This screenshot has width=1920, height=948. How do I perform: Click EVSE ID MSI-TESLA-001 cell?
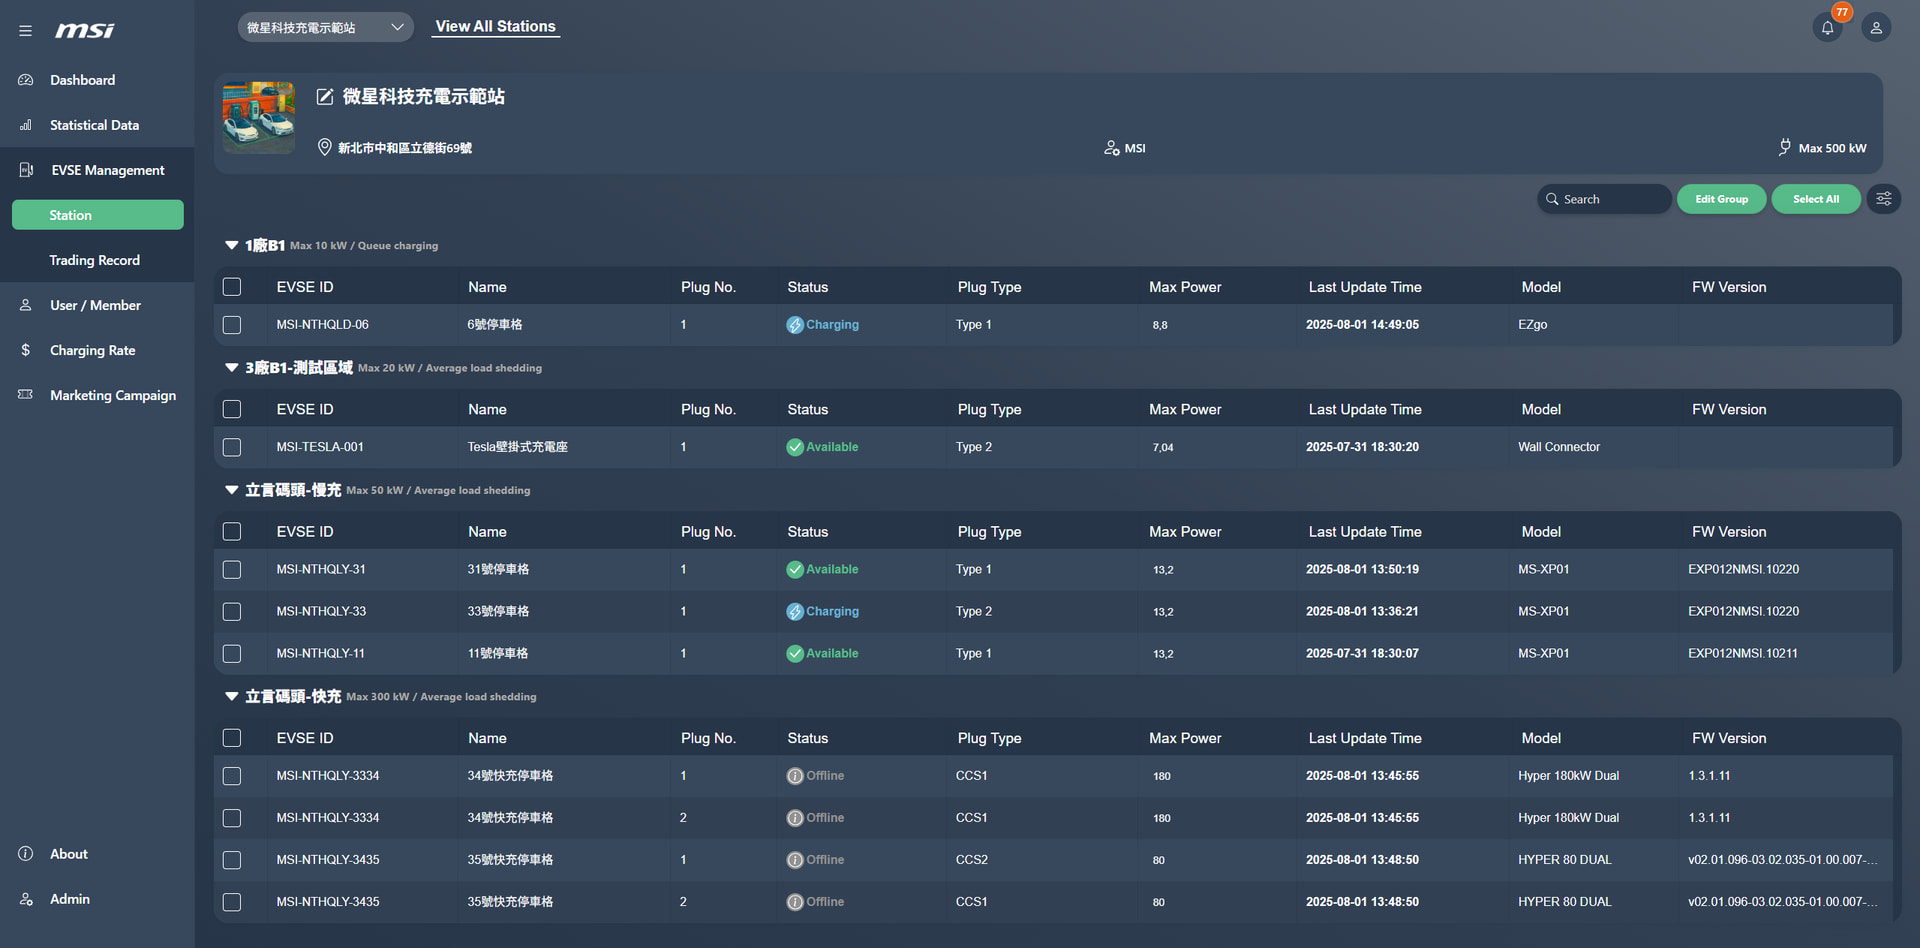coord(320,447)
